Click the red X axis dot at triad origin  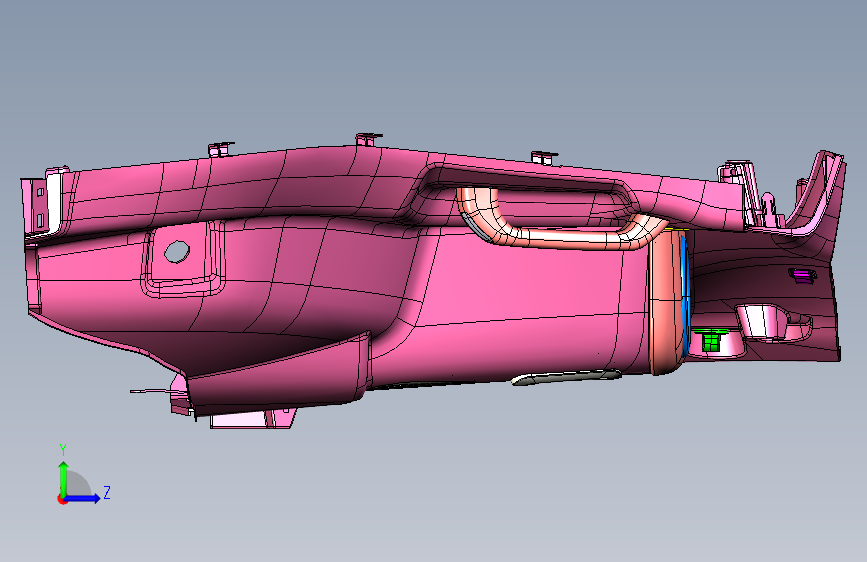(x=62, y=499)
